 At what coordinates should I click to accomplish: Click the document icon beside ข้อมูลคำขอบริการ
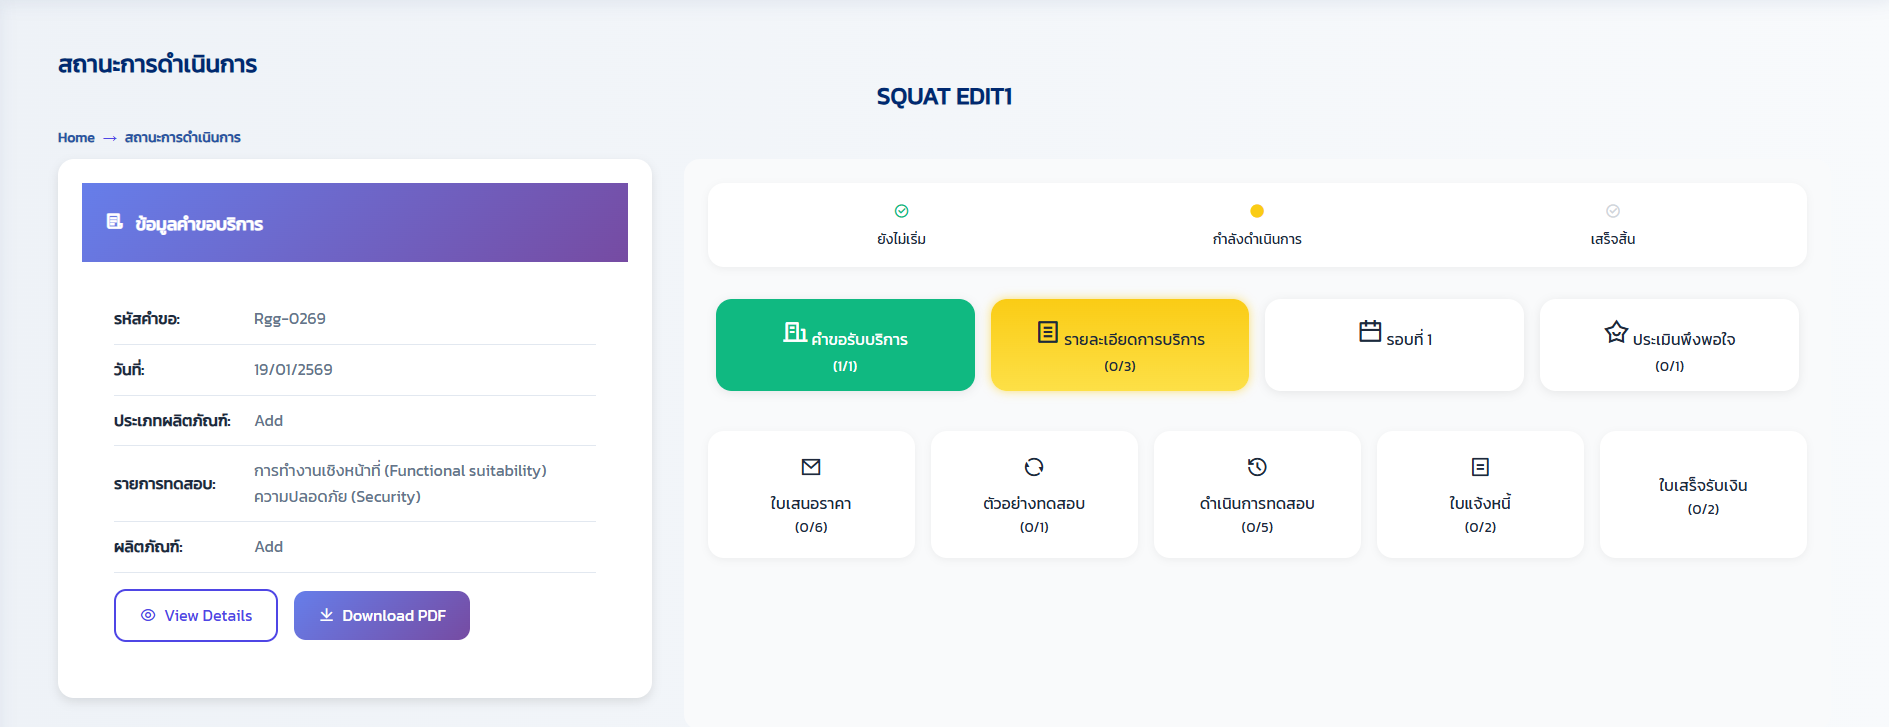point(115,222)
